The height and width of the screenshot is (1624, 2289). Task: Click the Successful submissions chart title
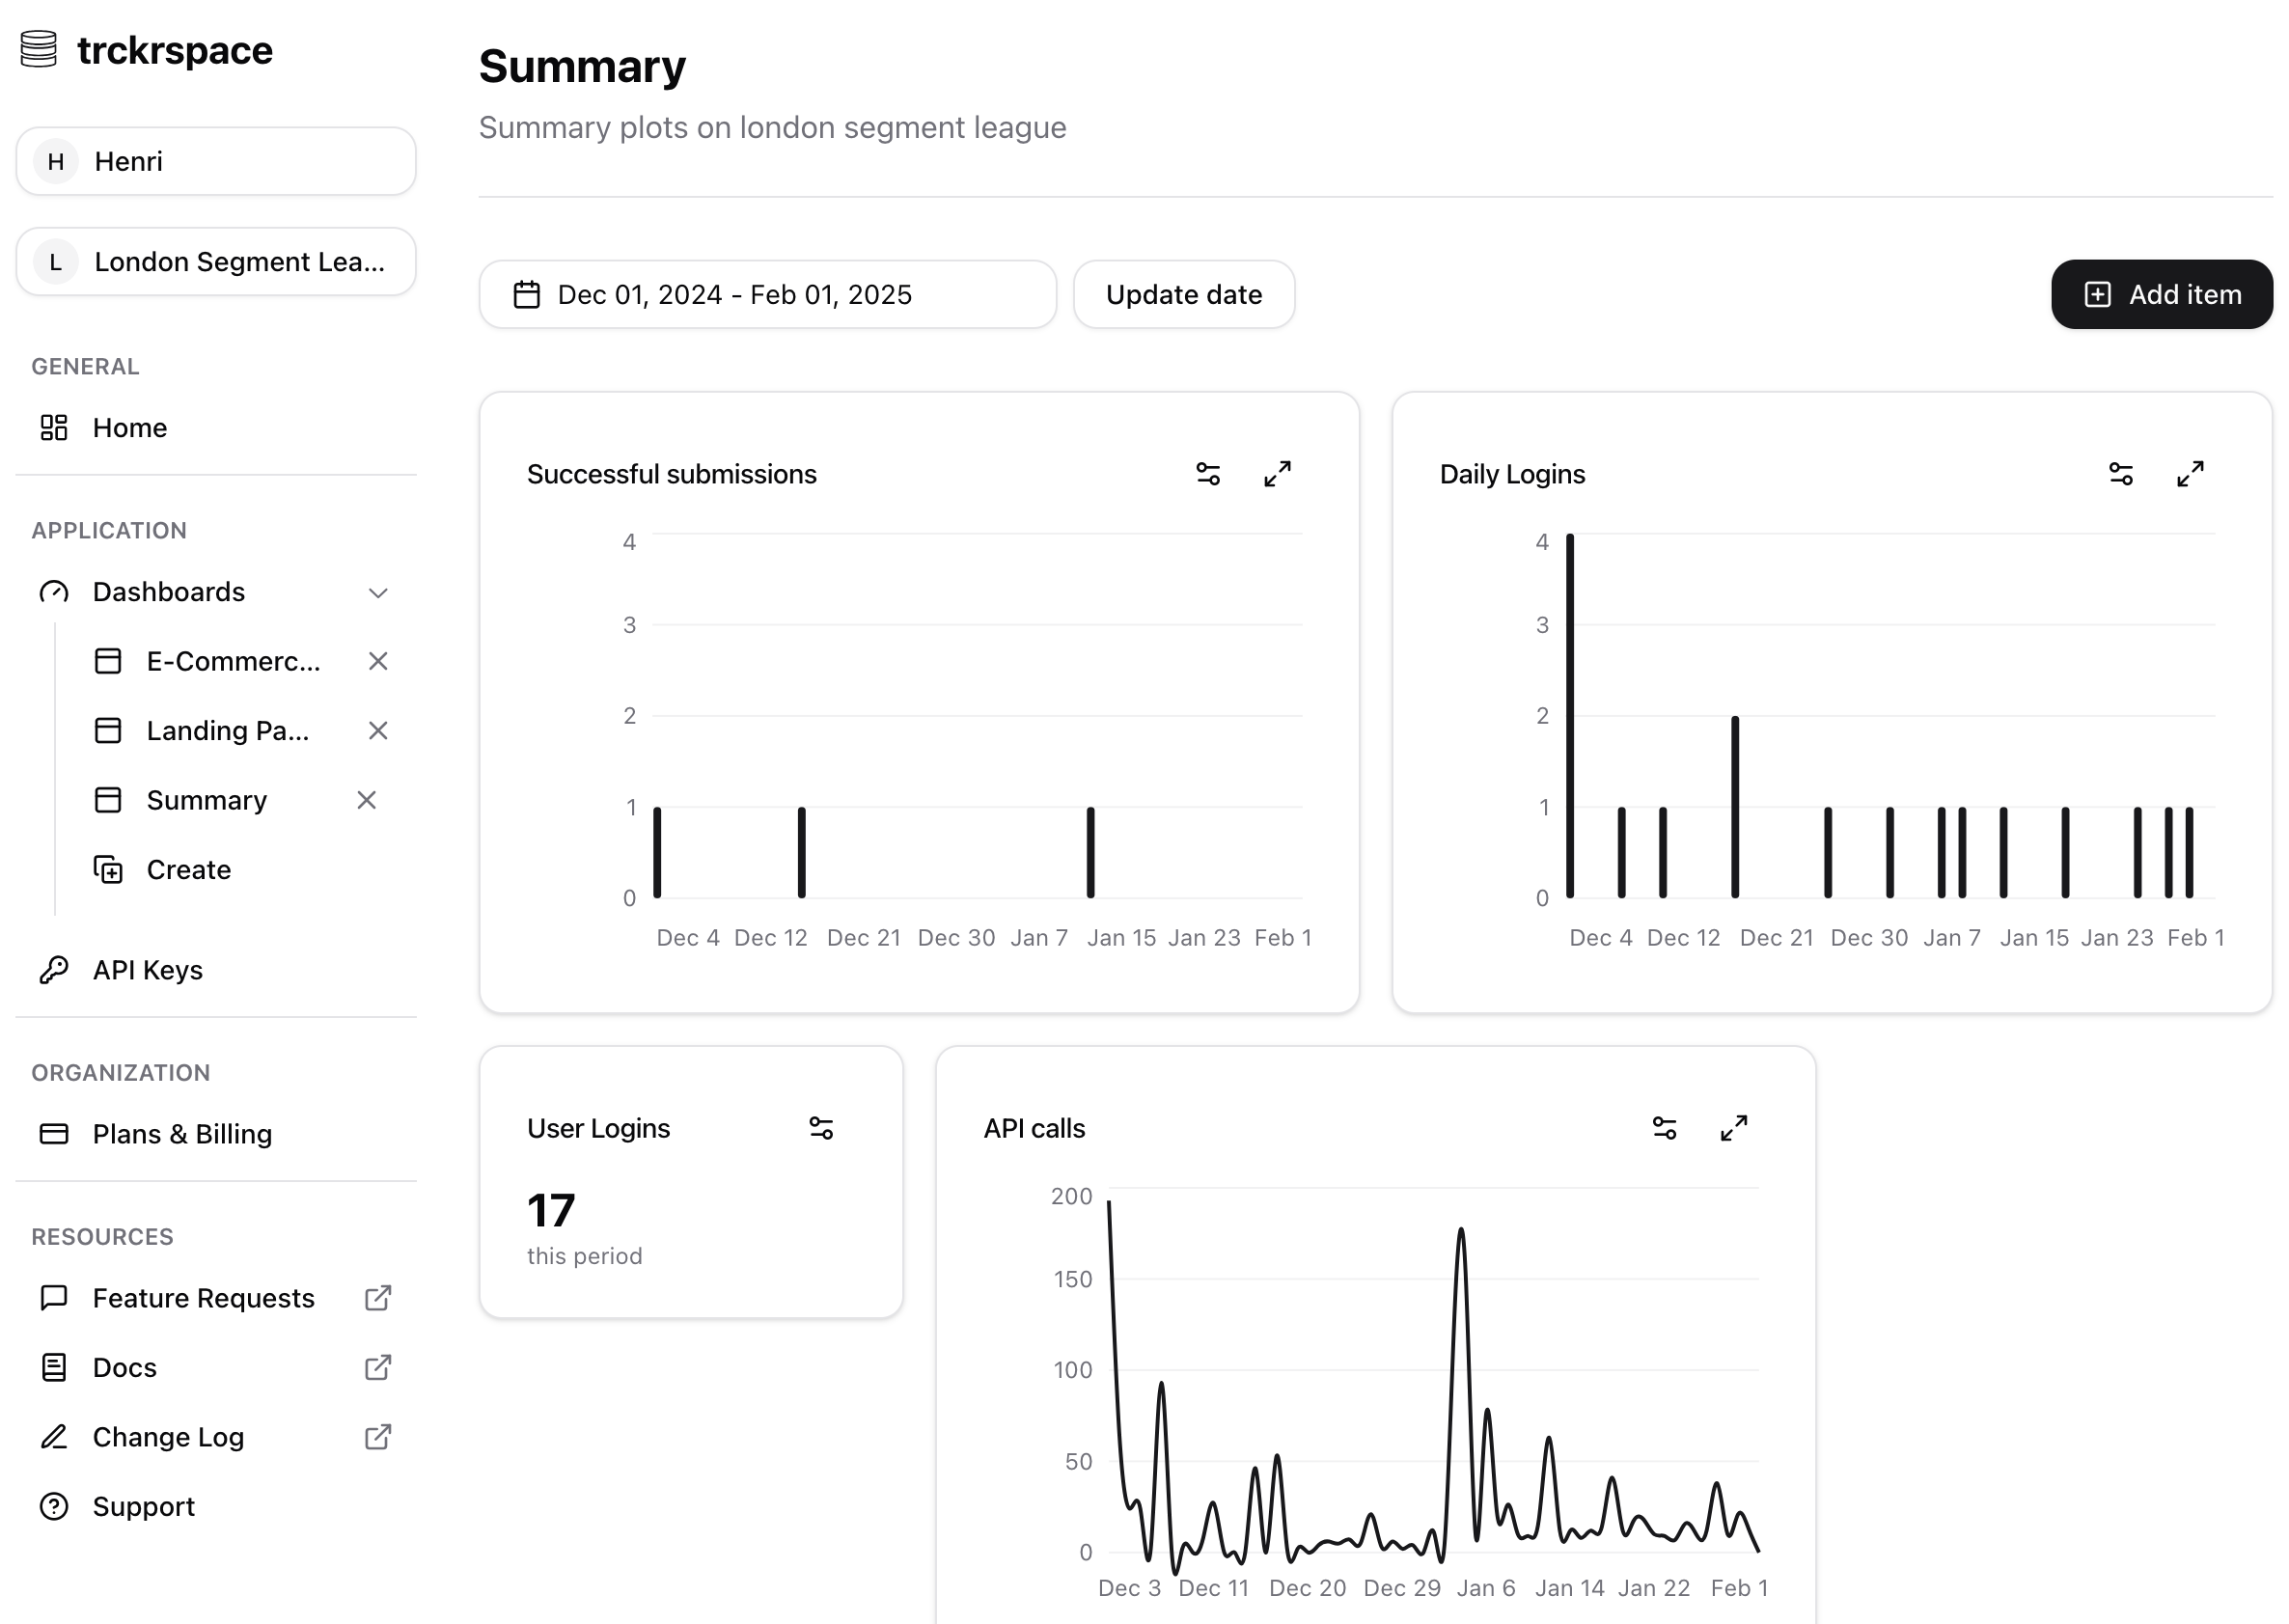671,474
